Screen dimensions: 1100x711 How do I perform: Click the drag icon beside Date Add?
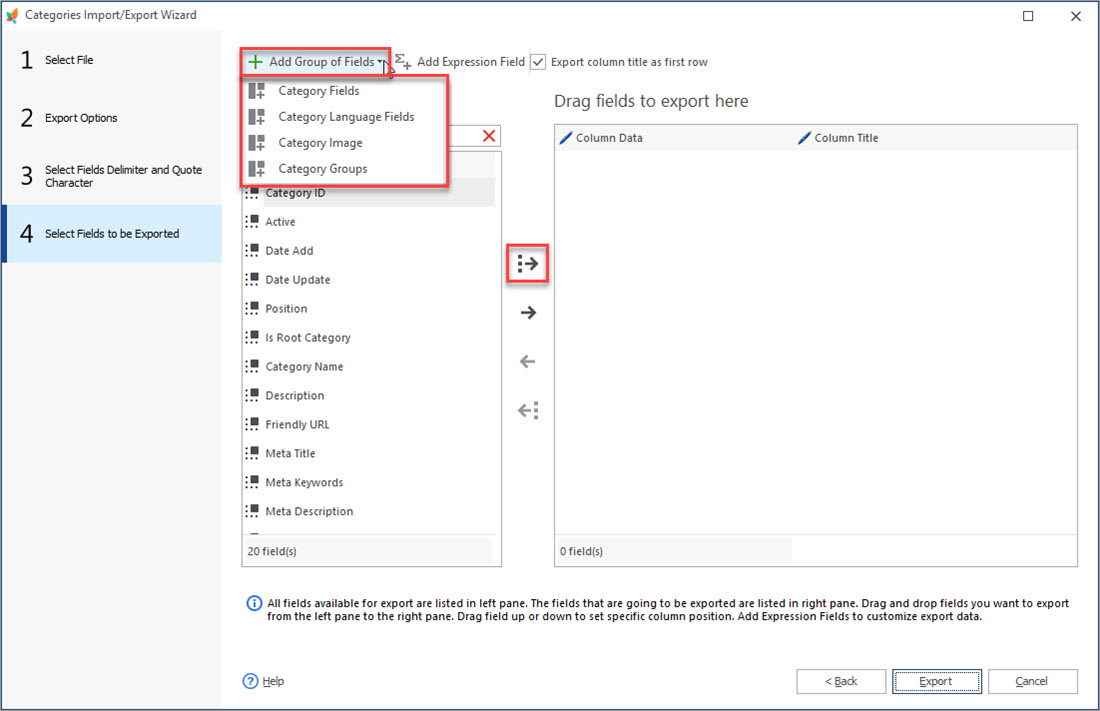[x=252, y=250]
